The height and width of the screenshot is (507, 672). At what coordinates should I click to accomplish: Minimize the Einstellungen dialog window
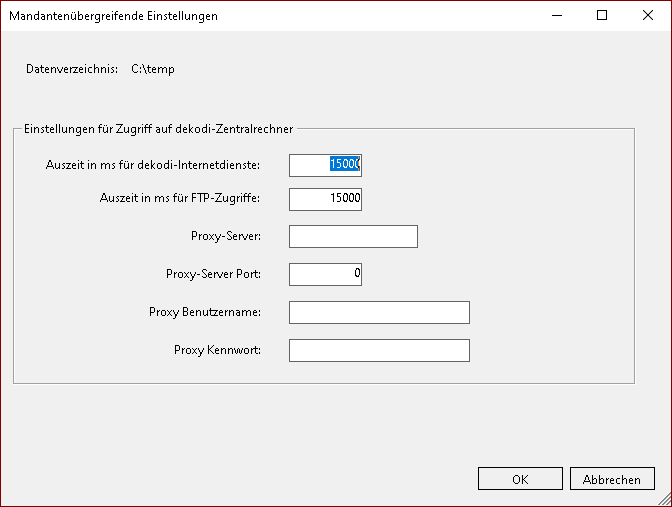pos(556,16)
